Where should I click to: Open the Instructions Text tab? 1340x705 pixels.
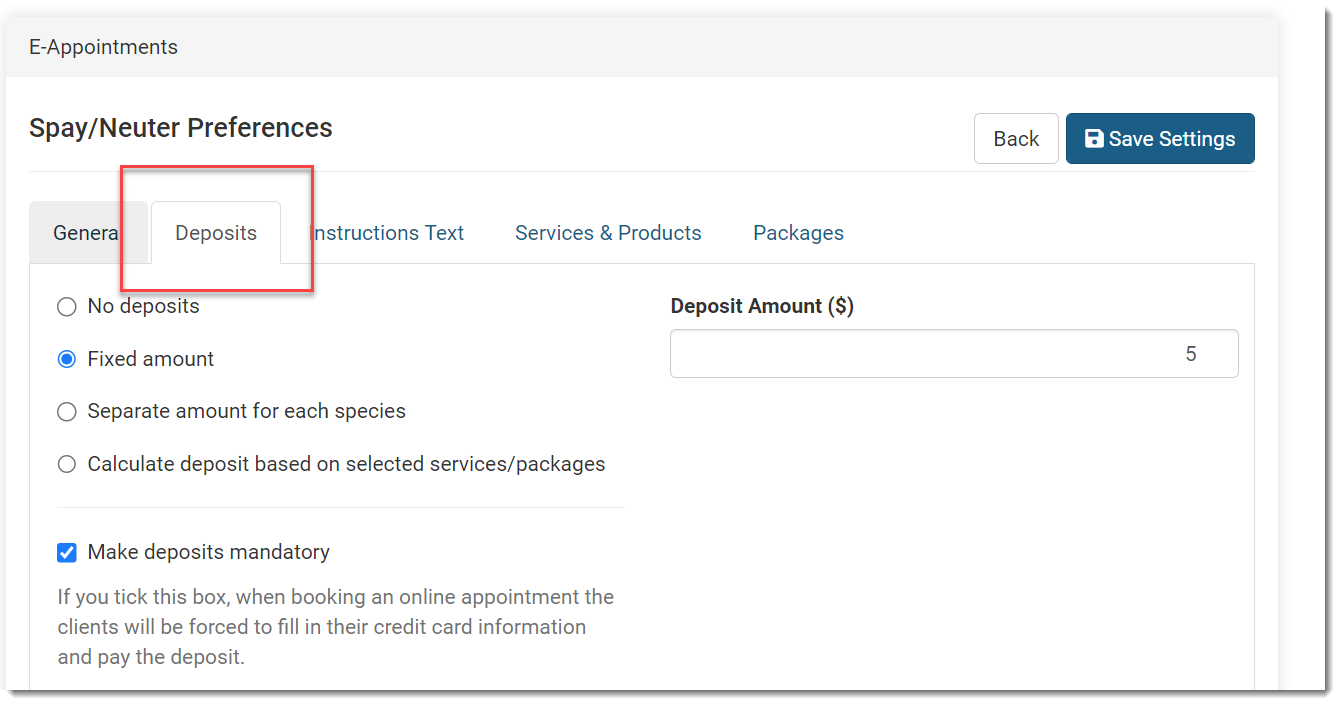point(387,233)
